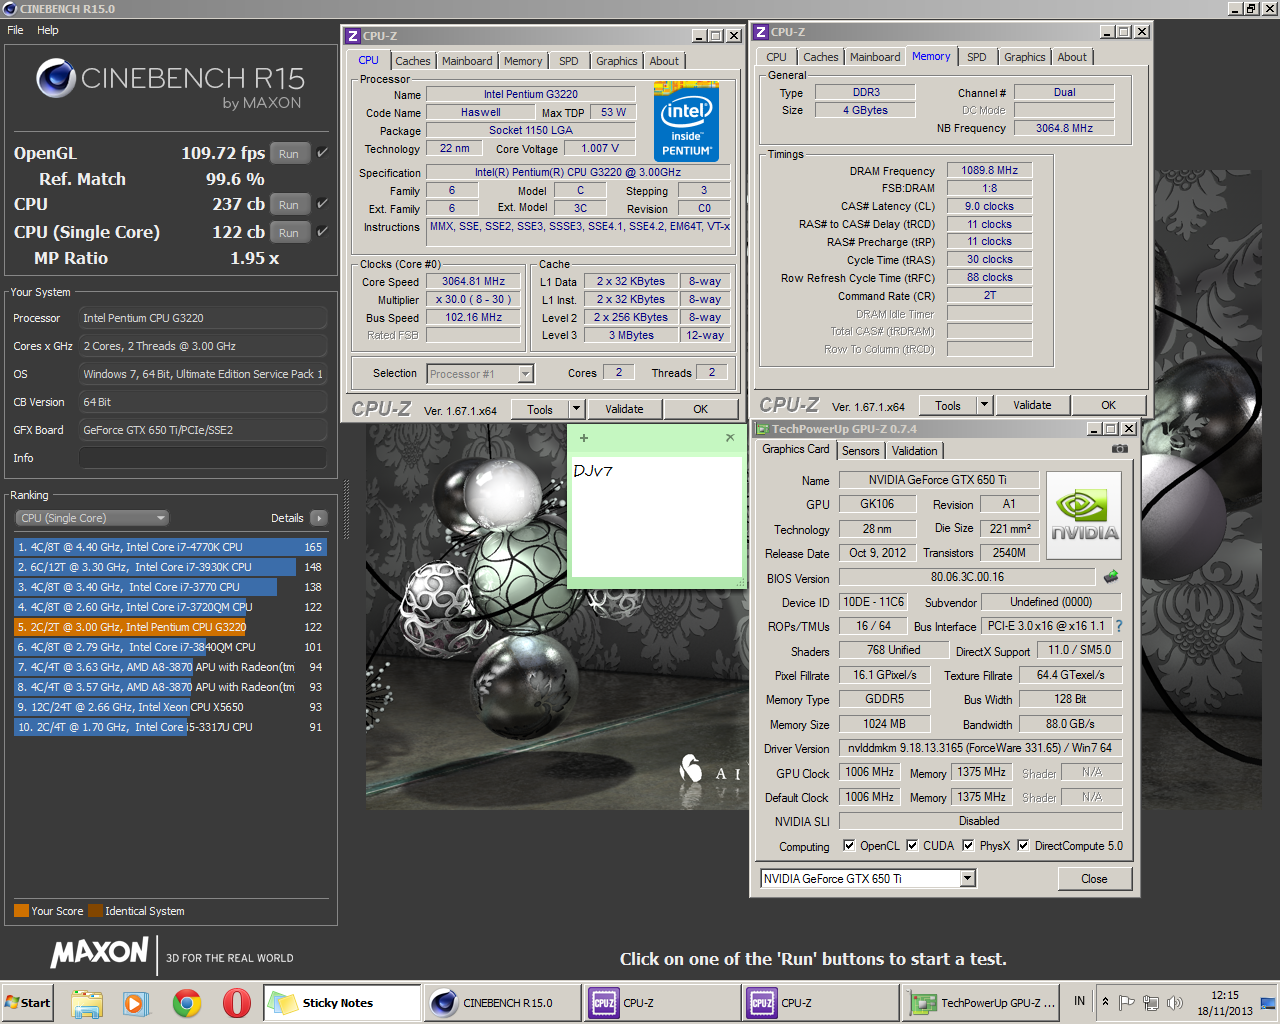Click the GPU-Z screenshot camera icon
The width and height of the screenshot is (1280, 1024).
coord(1120,449)
